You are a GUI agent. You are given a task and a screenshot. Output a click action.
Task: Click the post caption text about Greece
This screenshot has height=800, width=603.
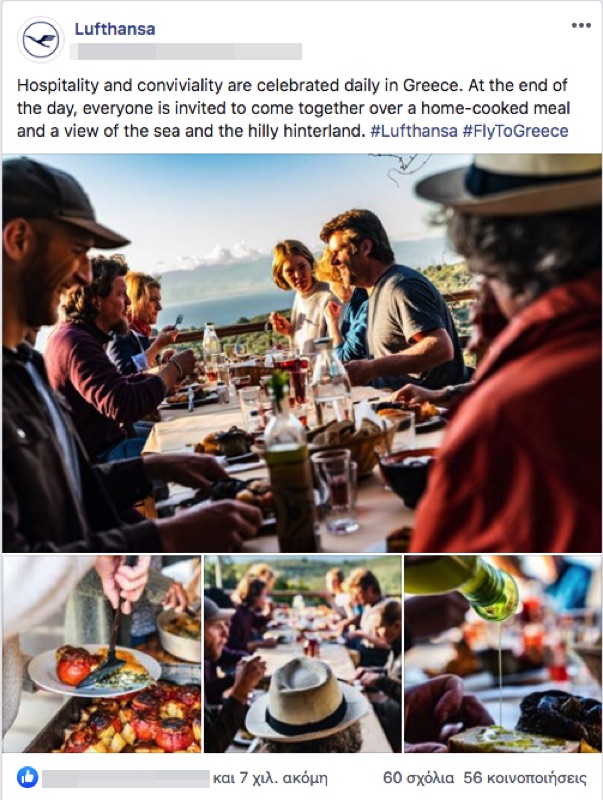coord(293,108)
